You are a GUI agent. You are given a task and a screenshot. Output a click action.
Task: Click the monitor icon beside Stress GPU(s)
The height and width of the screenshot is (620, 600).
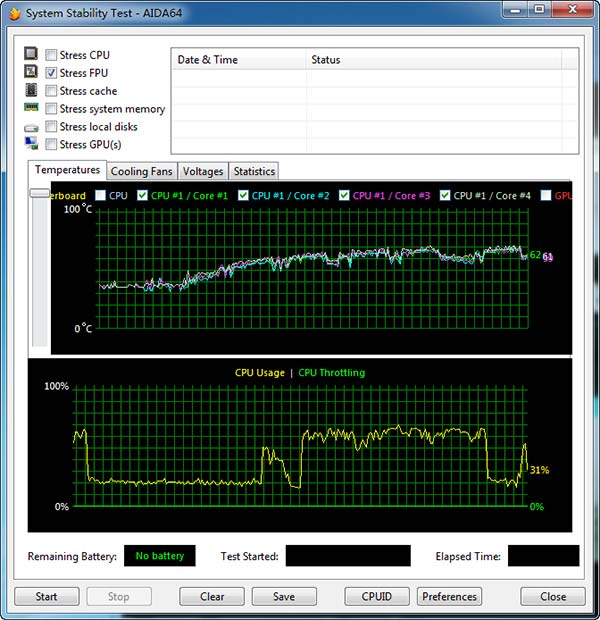coord(31,144)
